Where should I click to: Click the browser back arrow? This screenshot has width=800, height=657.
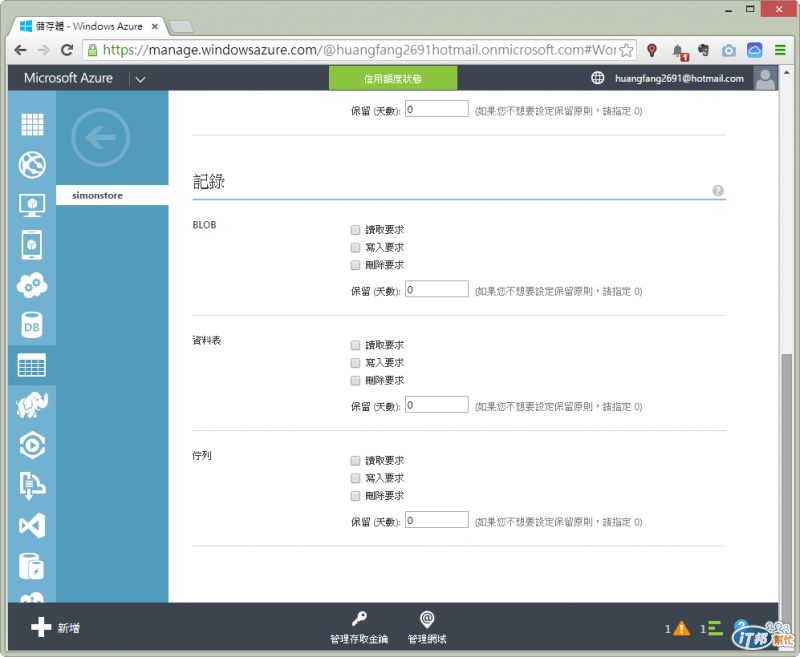(20, 50)
